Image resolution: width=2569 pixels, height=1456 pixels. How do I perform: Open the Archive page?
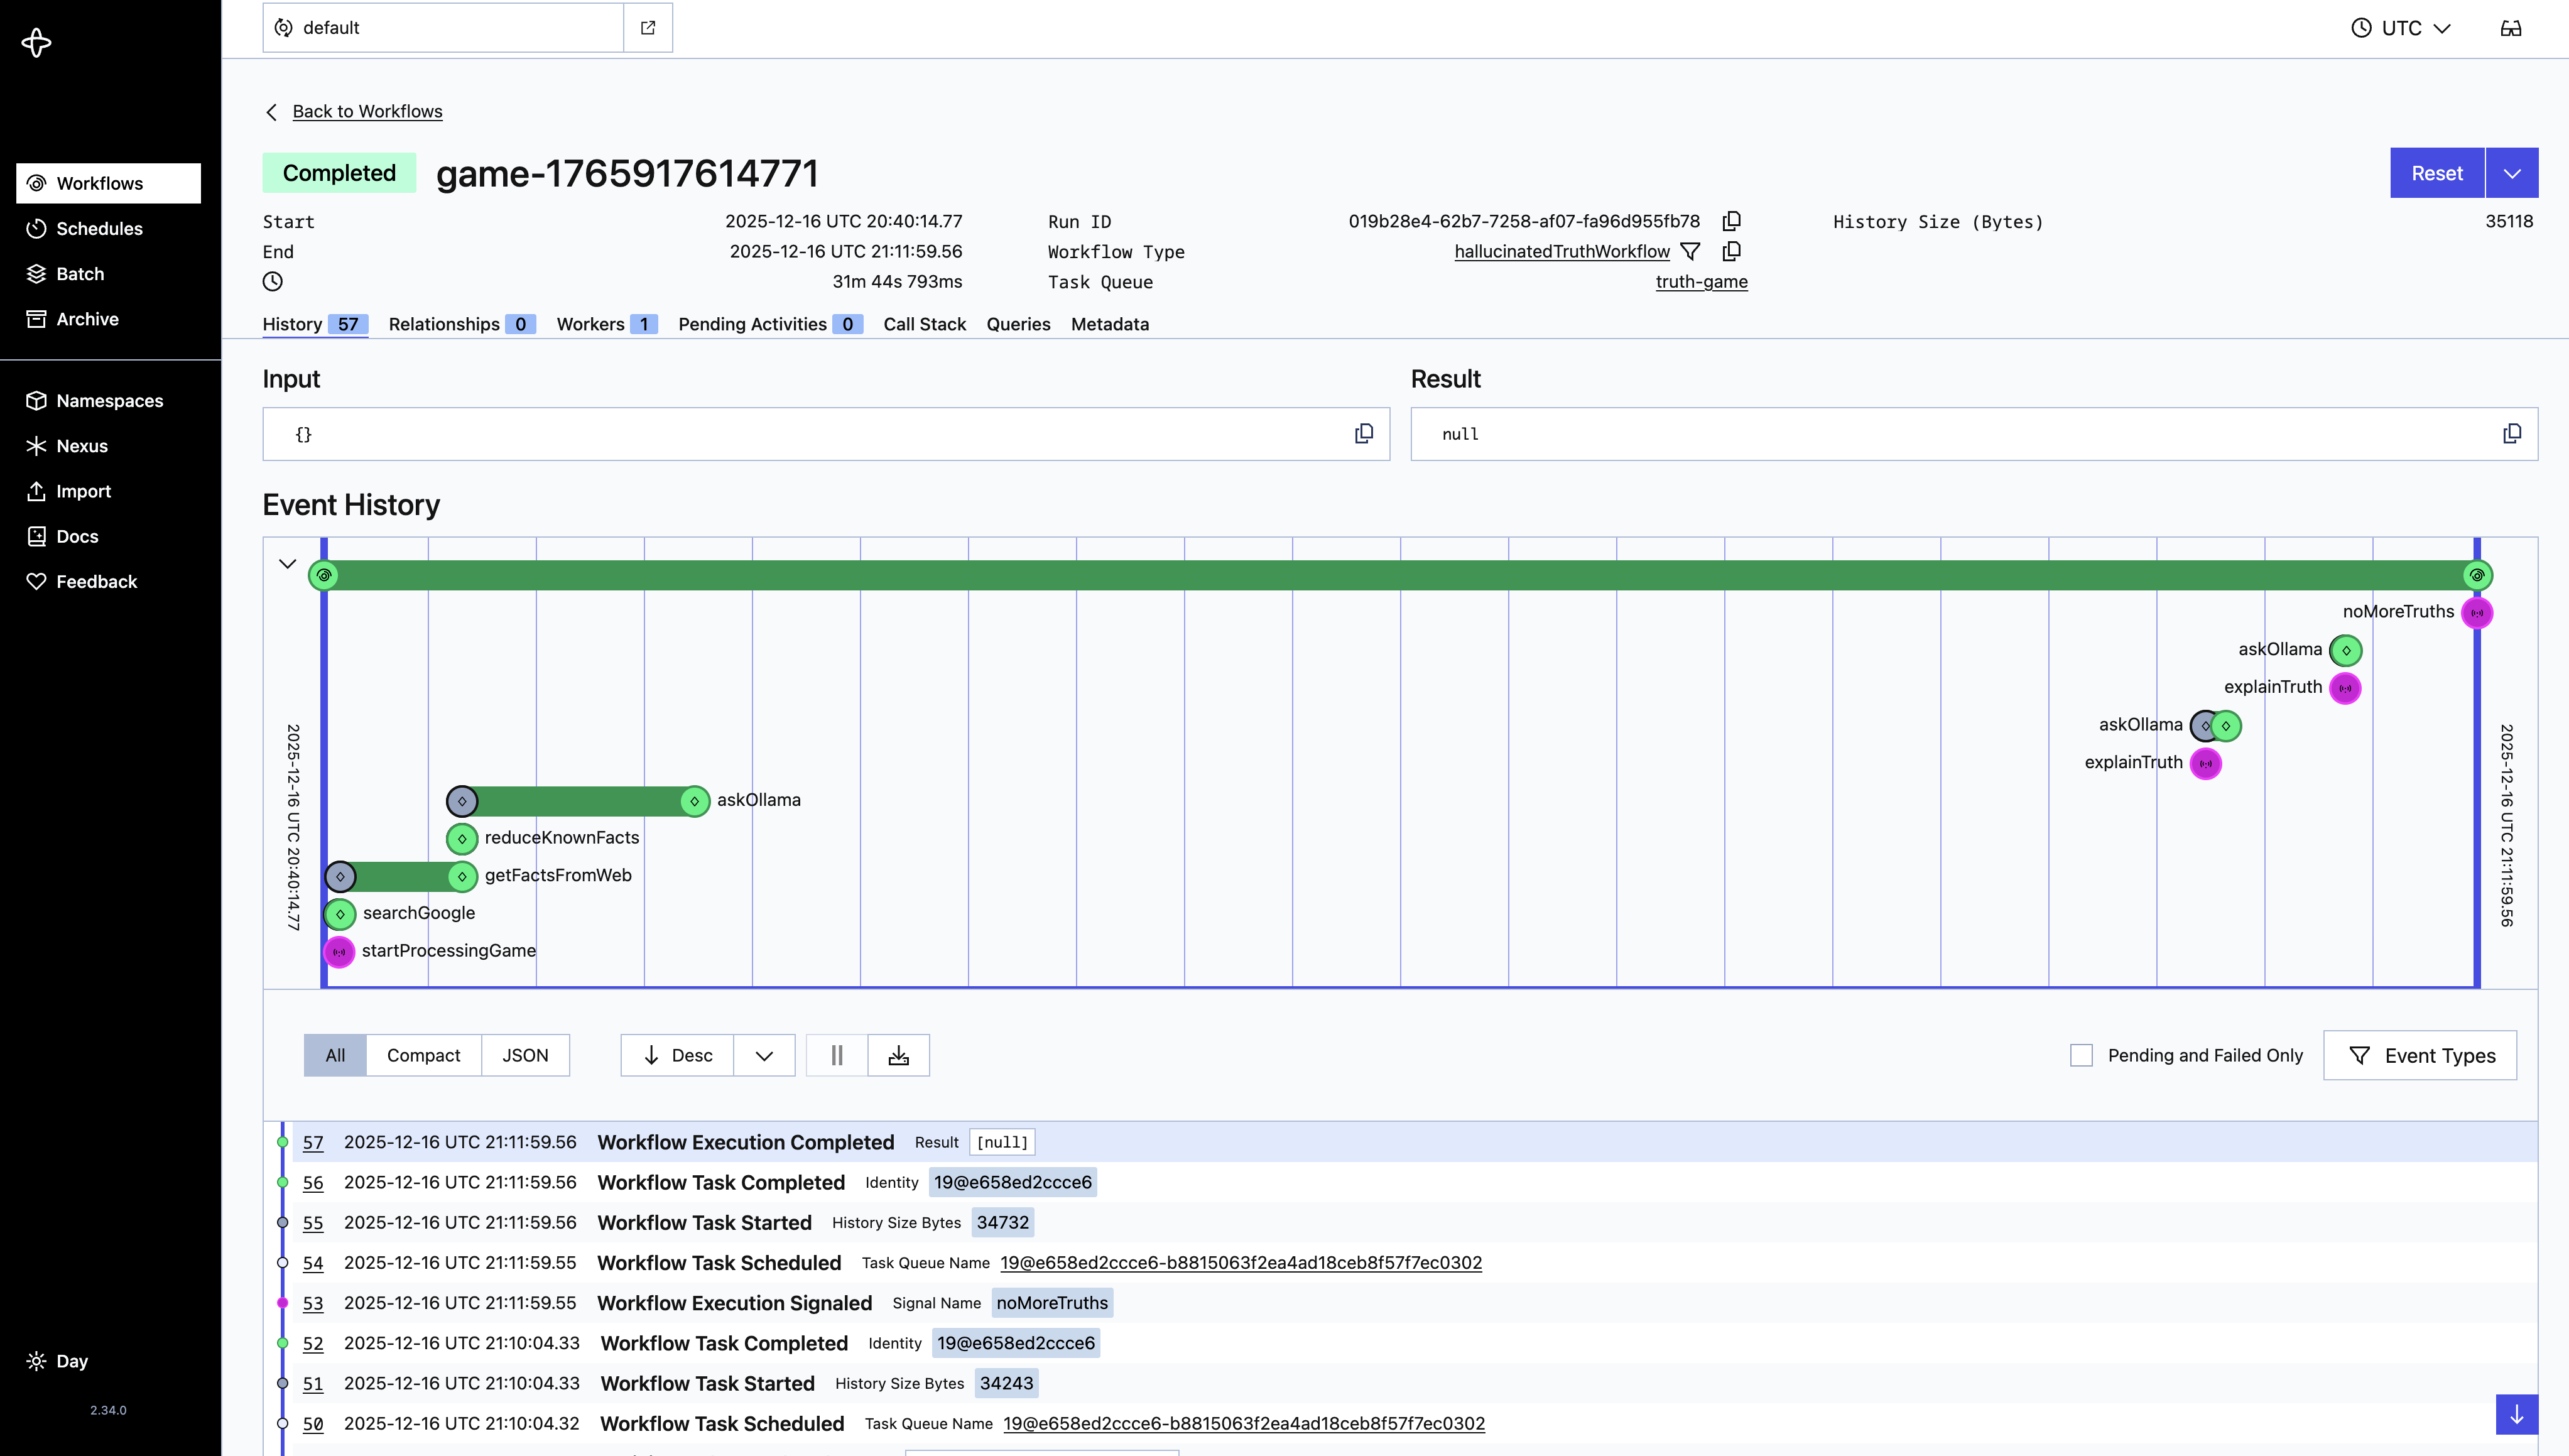point(108,319)
